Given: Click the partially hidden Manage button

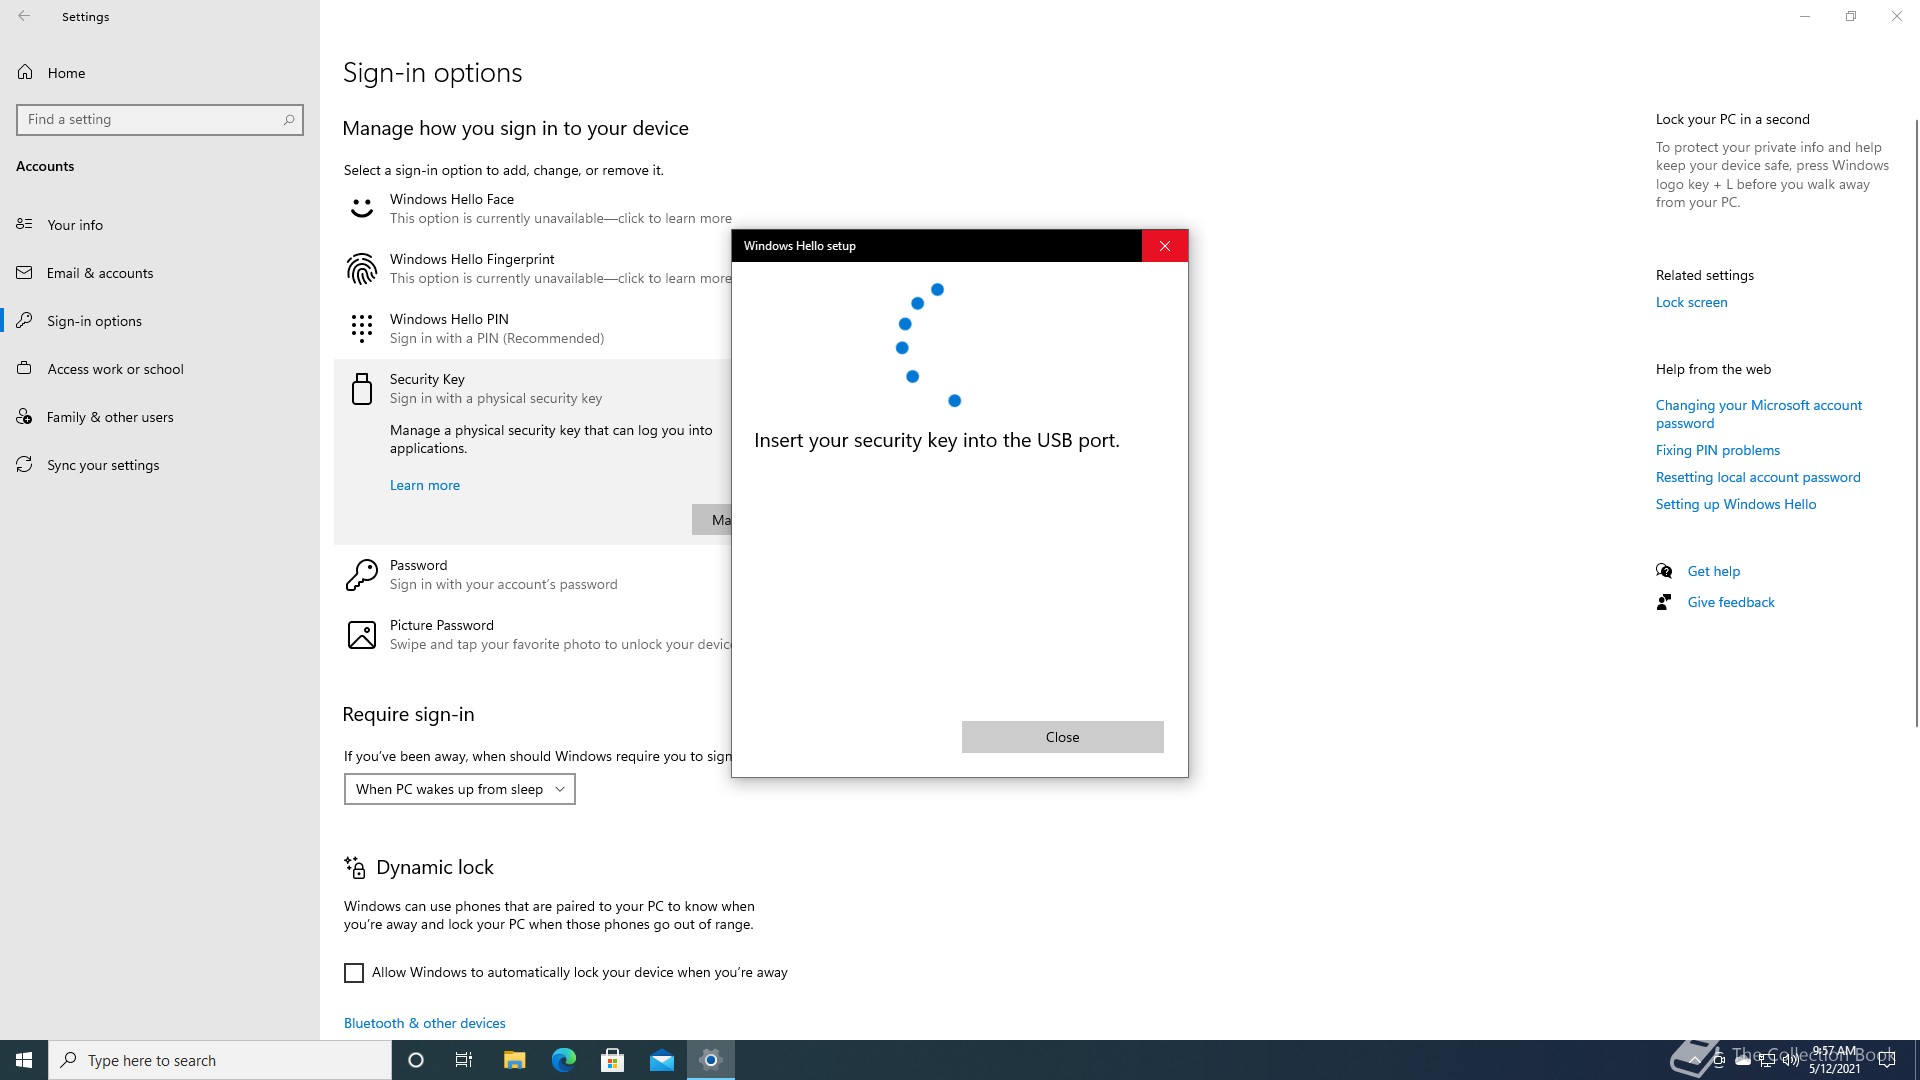Looking at the screenshot, I should [x=712, y=520].
